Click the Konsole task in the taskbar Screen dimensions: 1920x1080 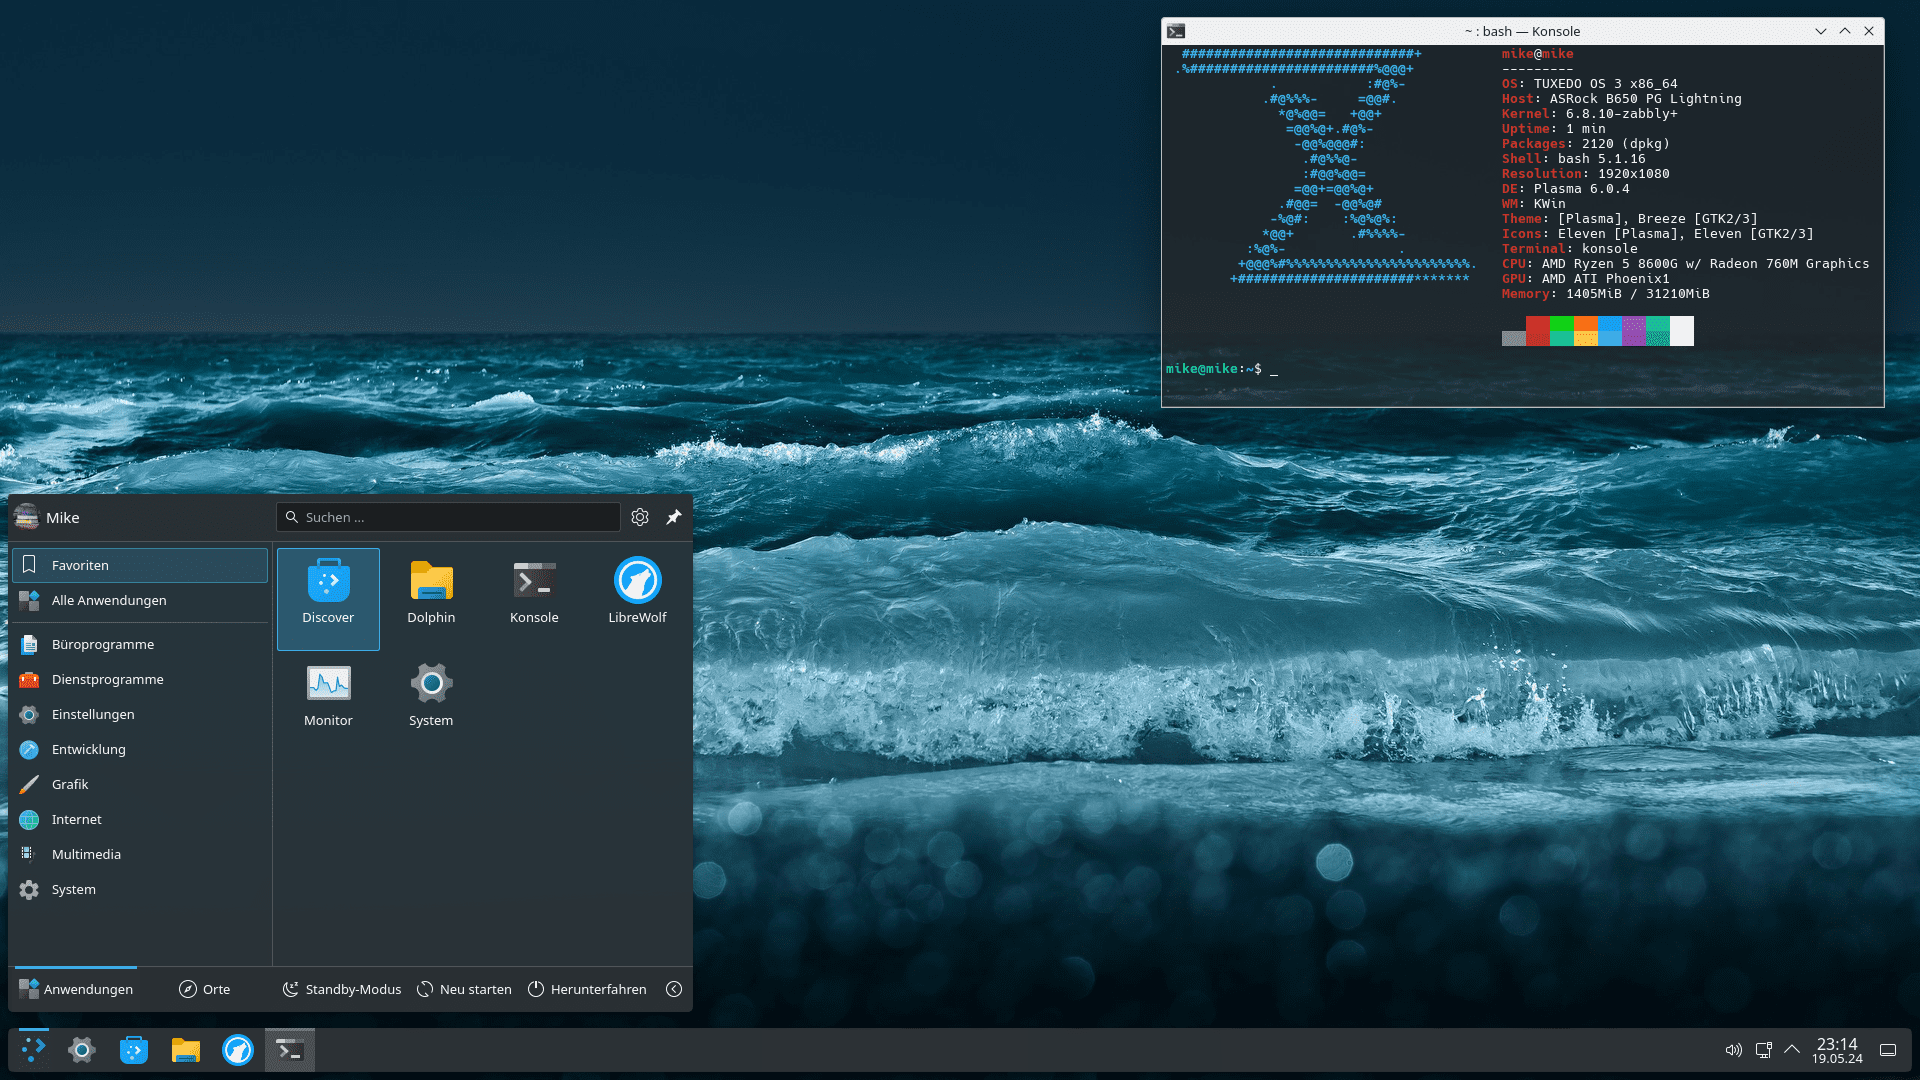[x=290, y=1050]
